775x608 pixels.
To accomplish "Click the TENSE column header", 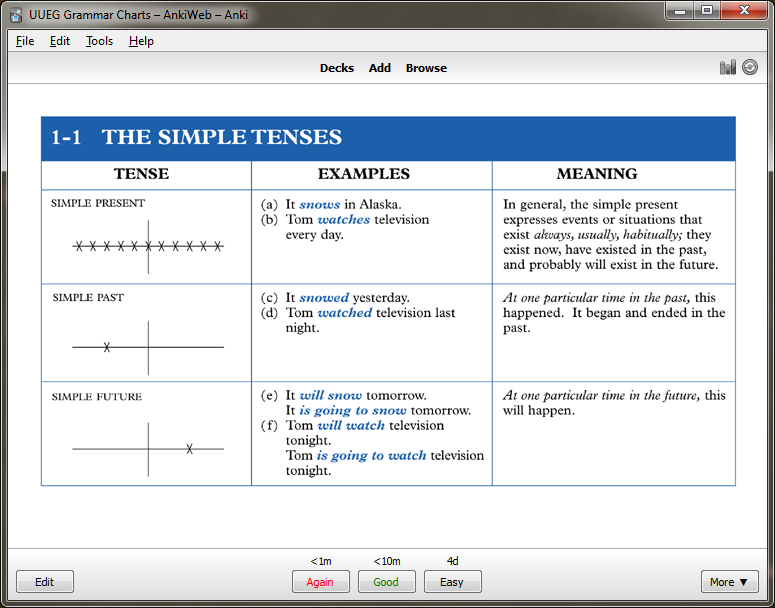I will coord(141,174).
